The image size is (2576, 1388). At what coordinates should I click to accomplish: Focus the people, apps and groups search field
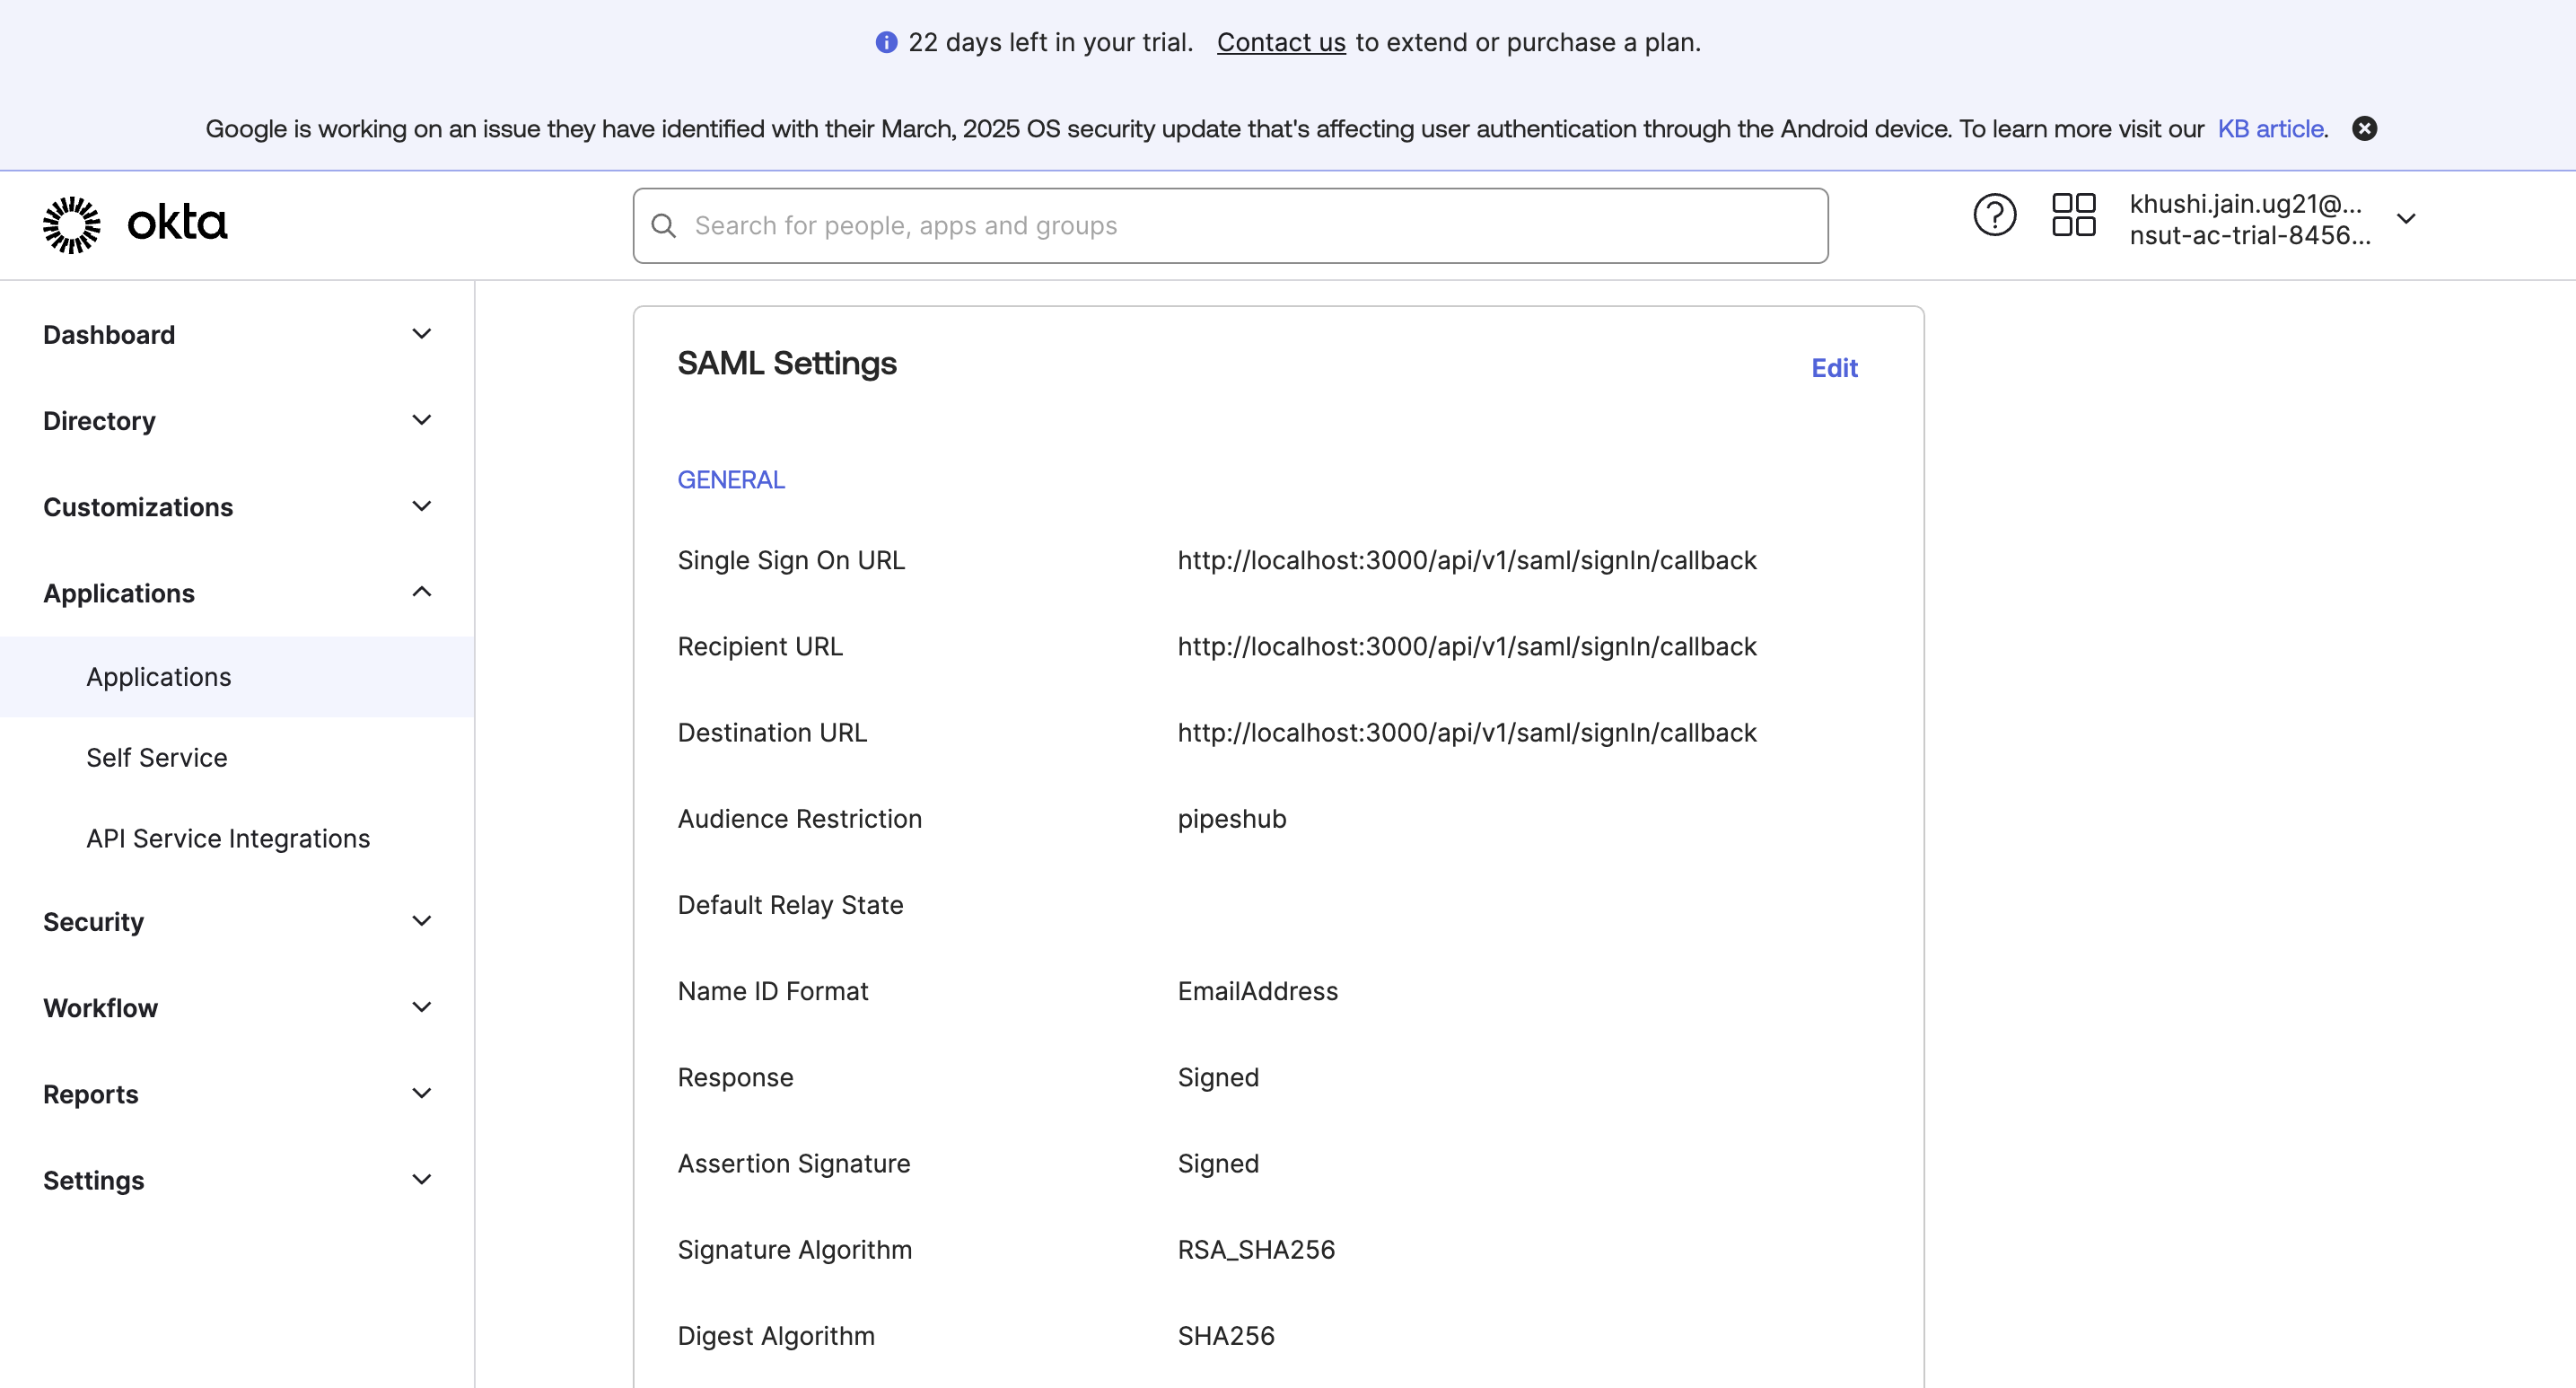1250,226
